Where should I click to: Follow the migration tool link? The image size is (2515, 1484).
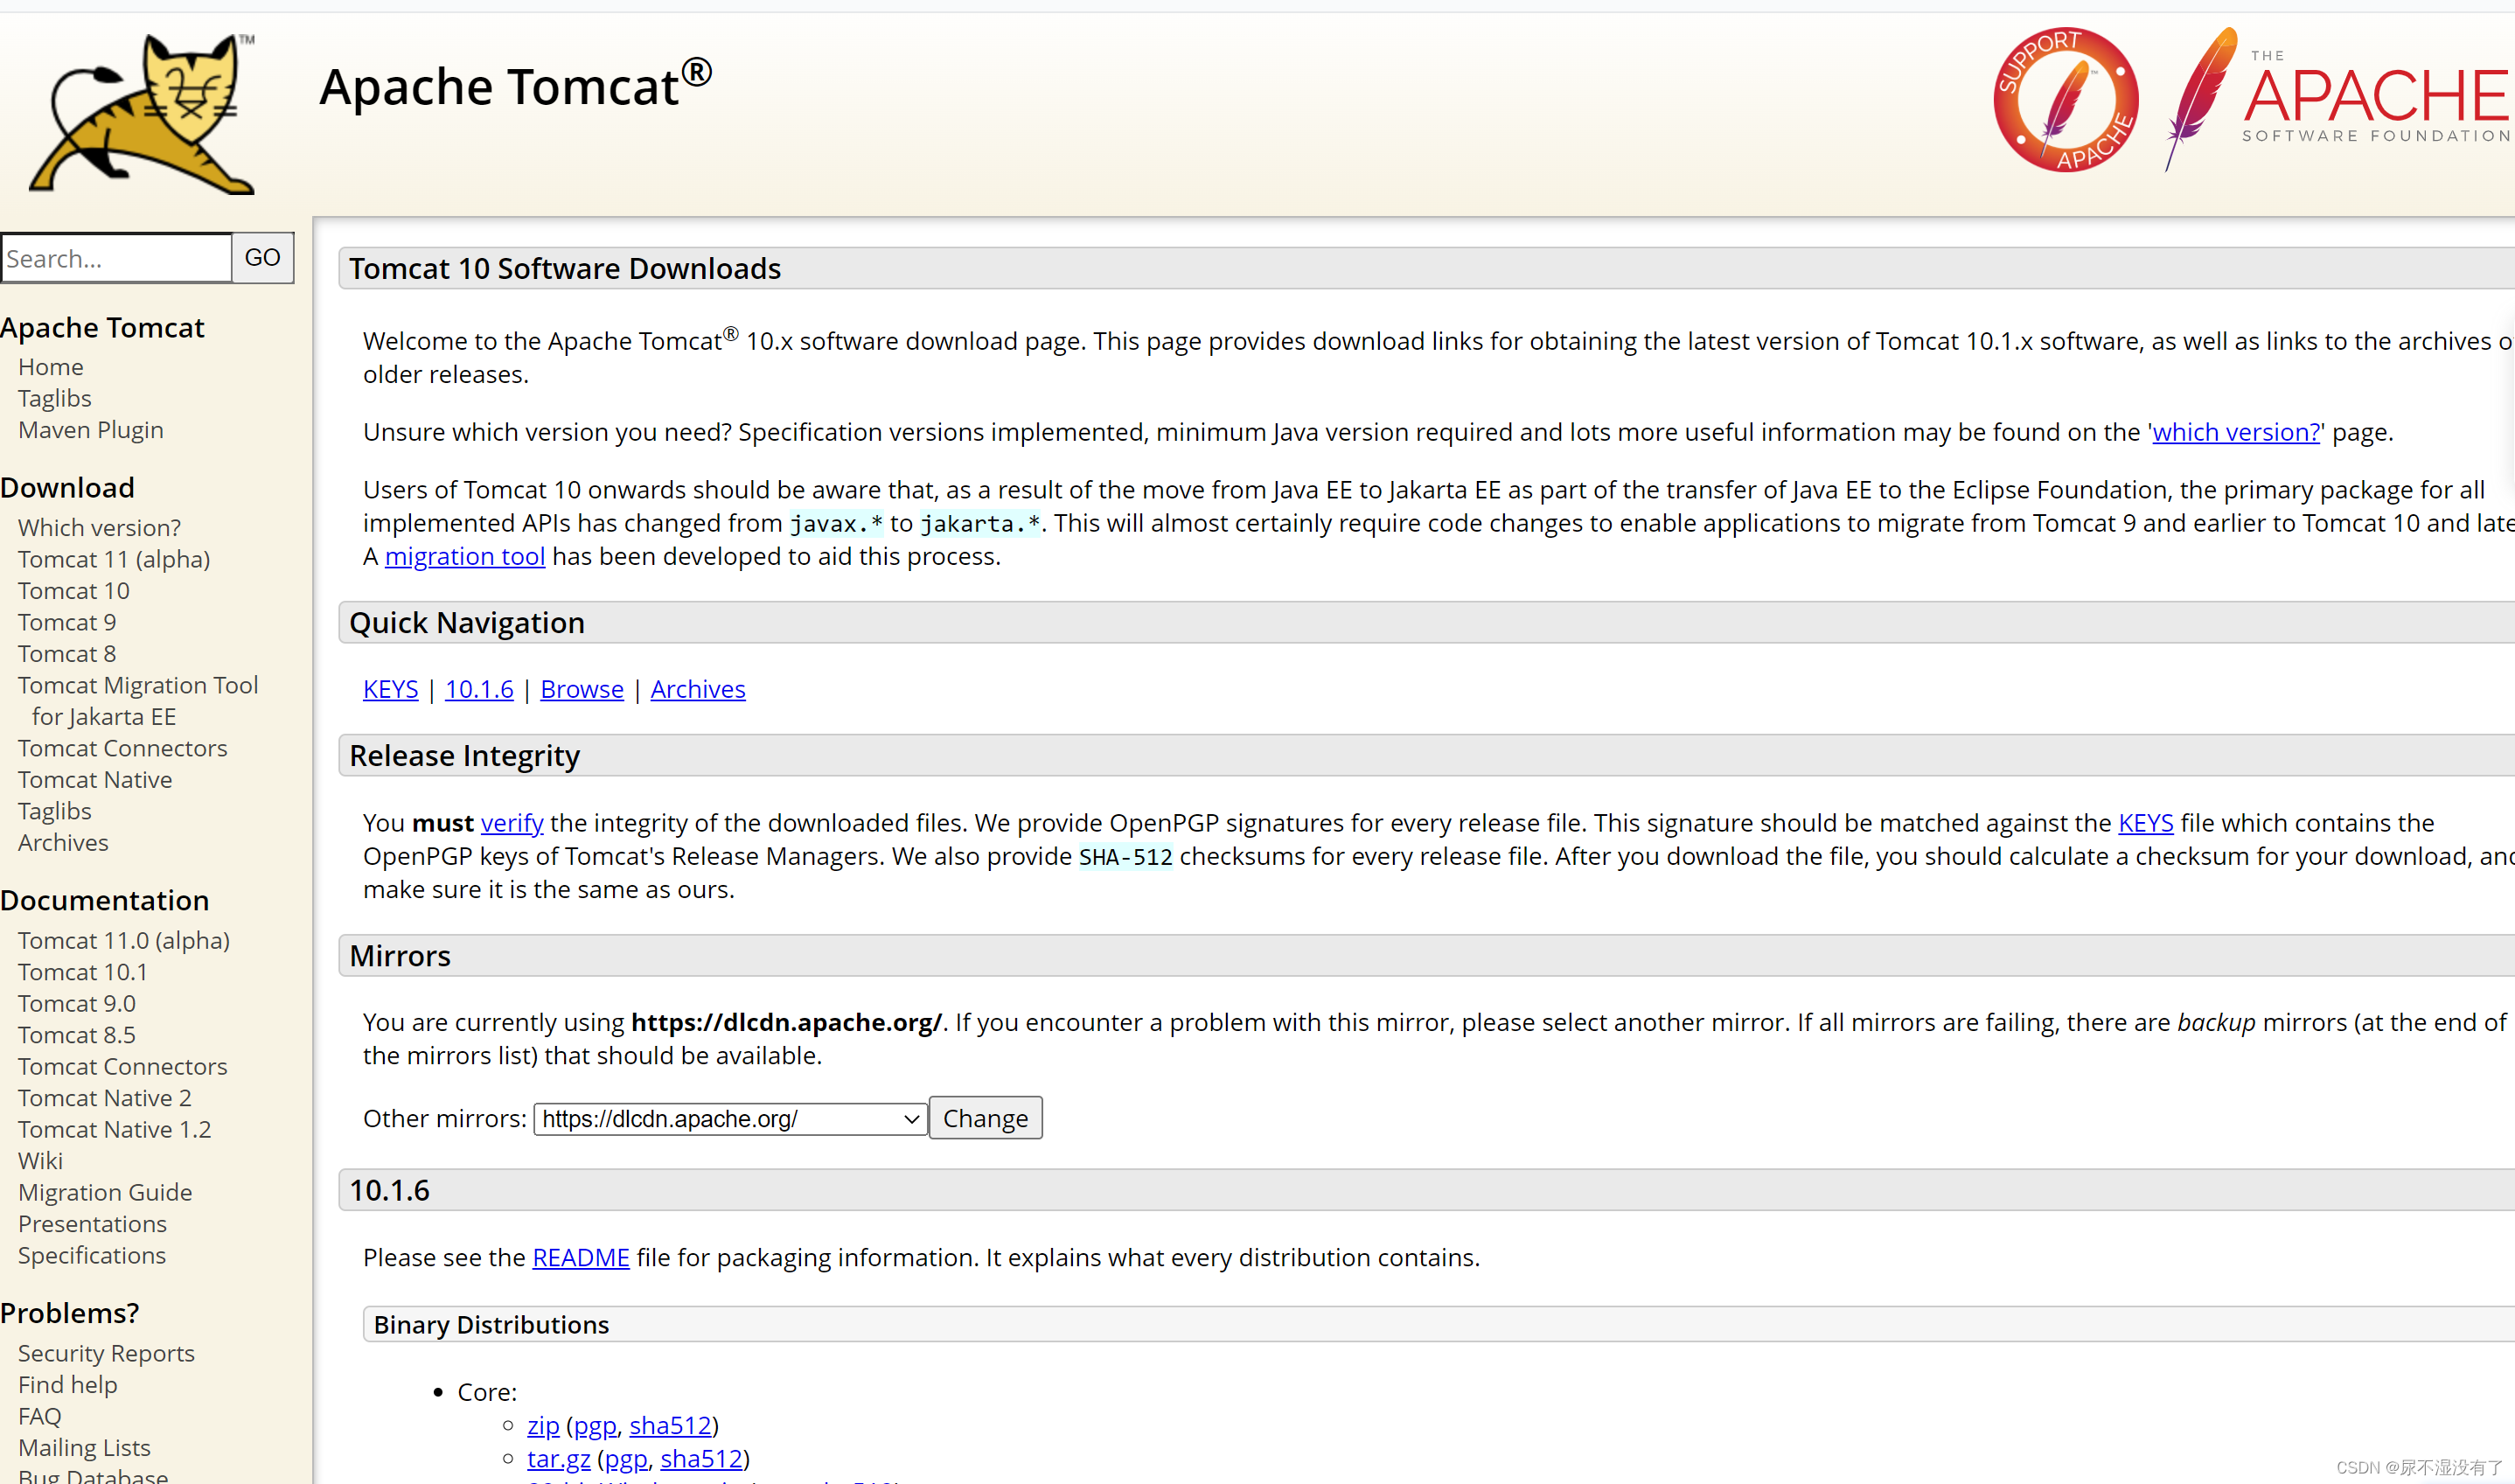pyautogui.click(x=465, y=556)
